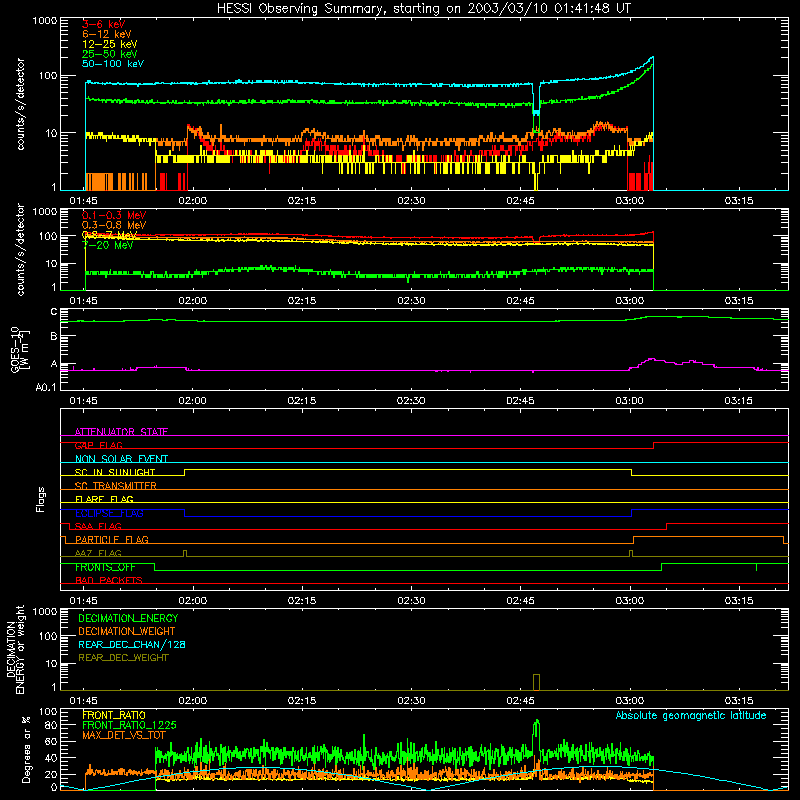Screen dimensions: 800x800
Task: Pick the cyan 50-100 keV legend label
Action: click(113, 64)
